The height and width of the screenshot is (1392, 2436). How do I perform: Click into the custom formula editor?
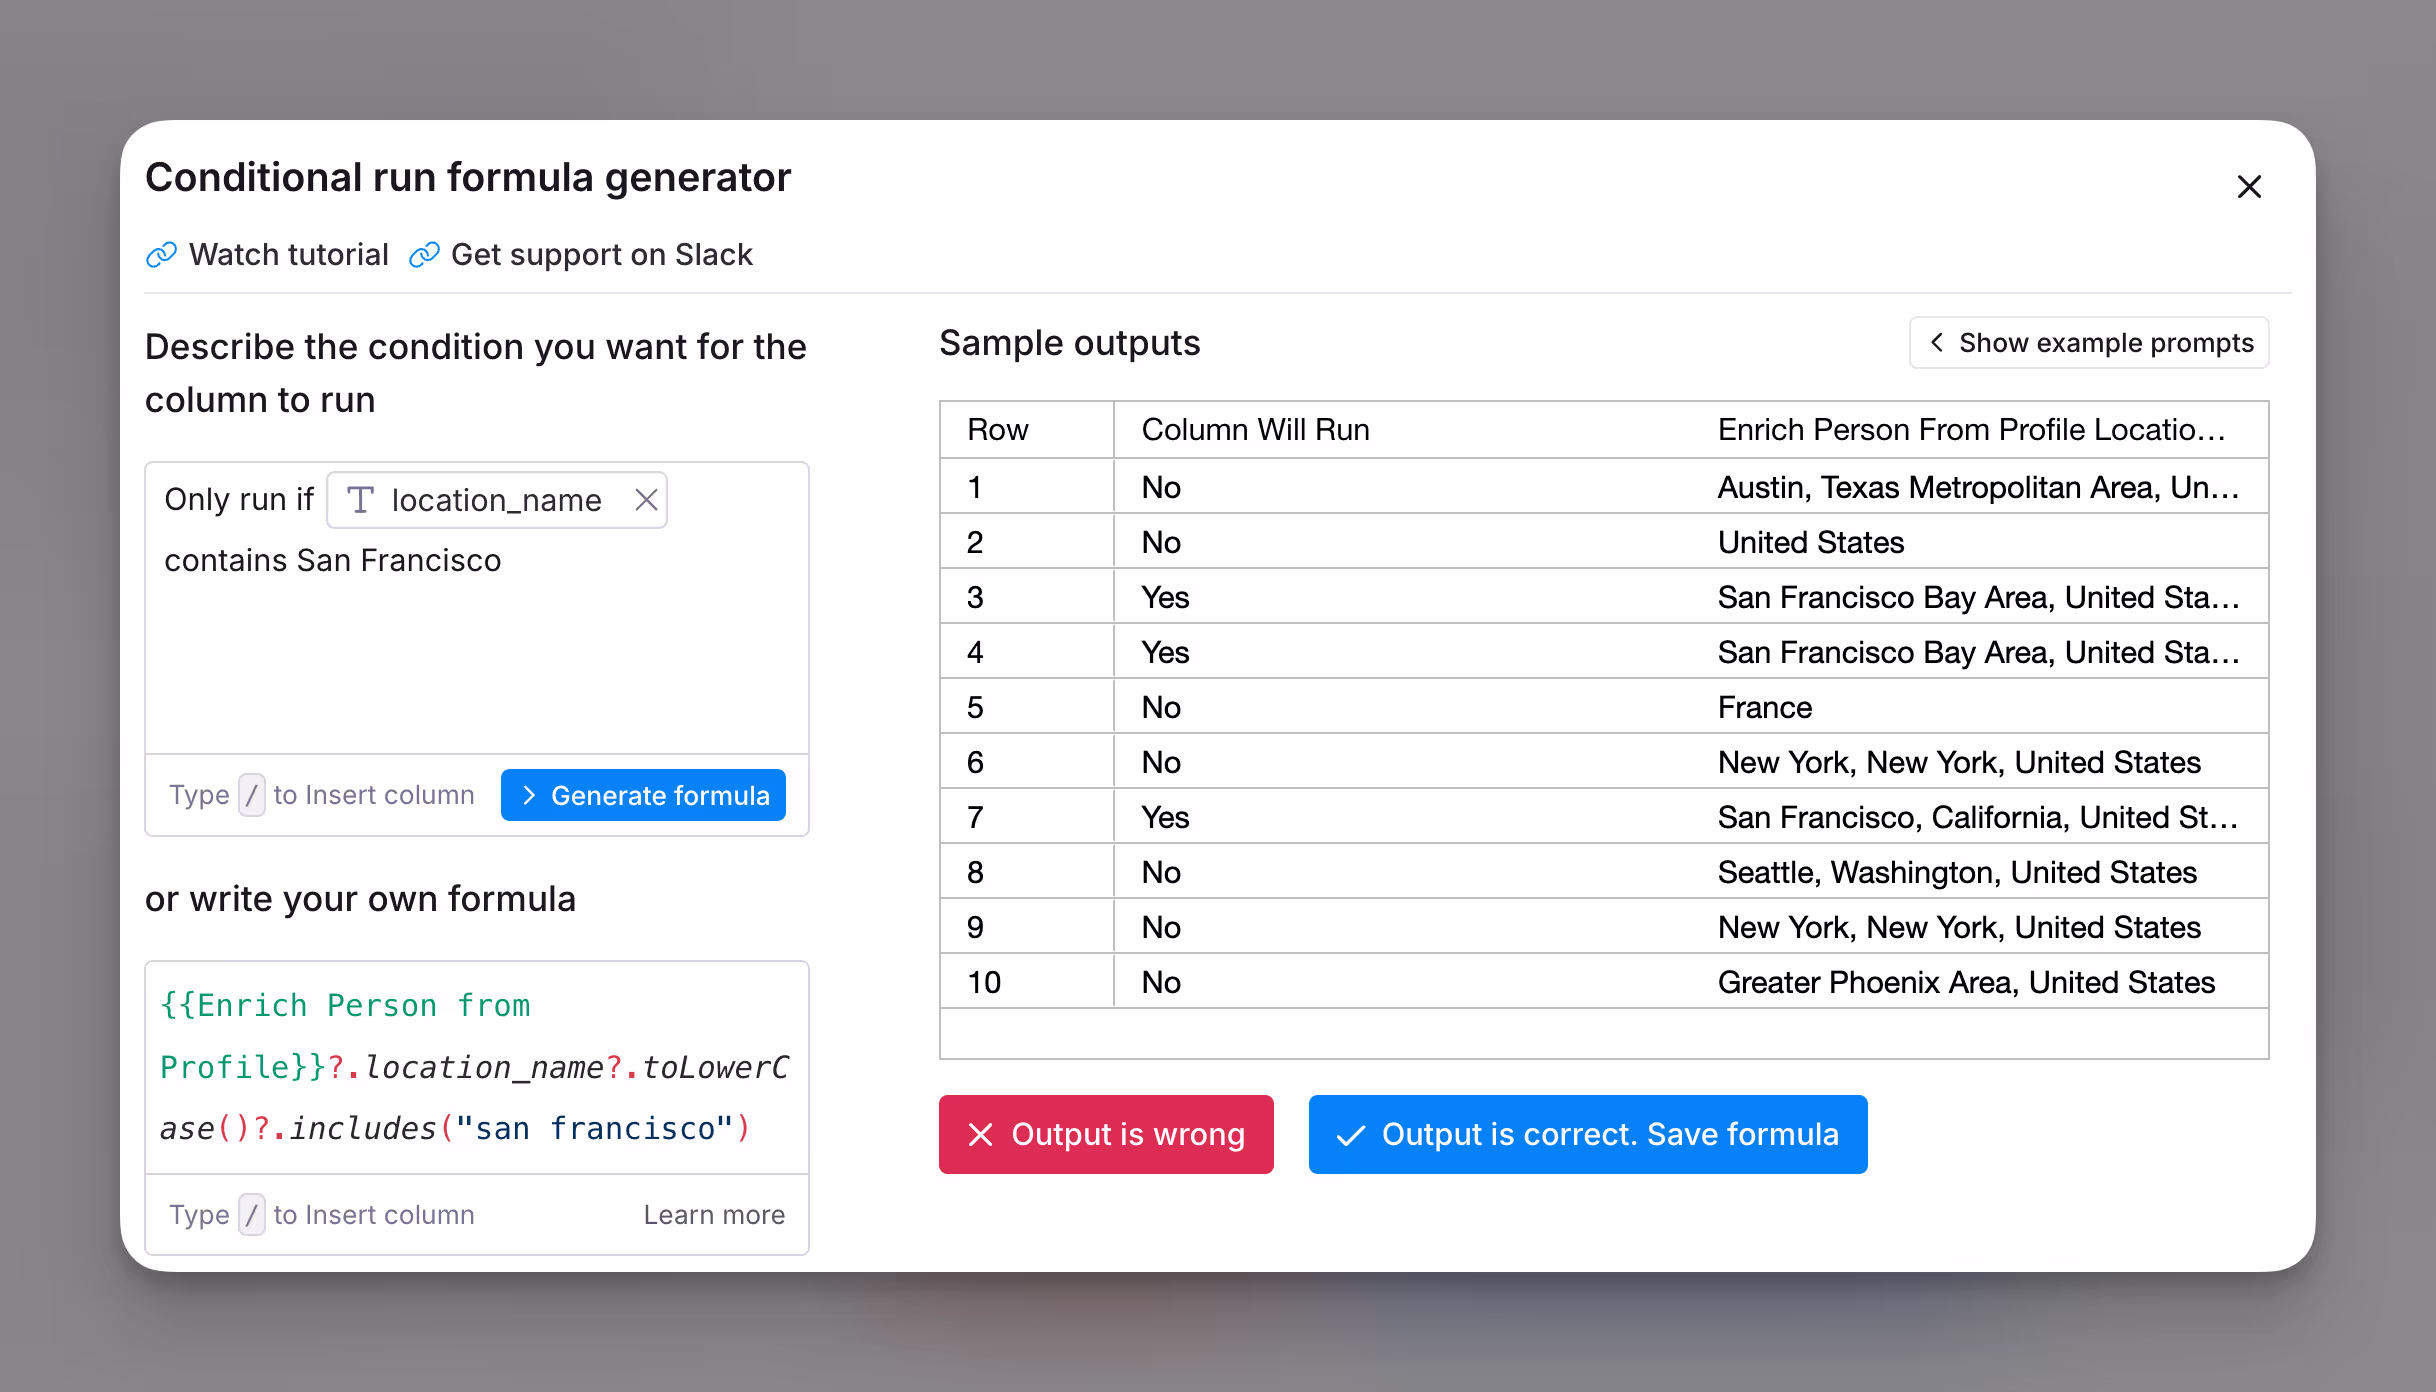(476, 1067)
